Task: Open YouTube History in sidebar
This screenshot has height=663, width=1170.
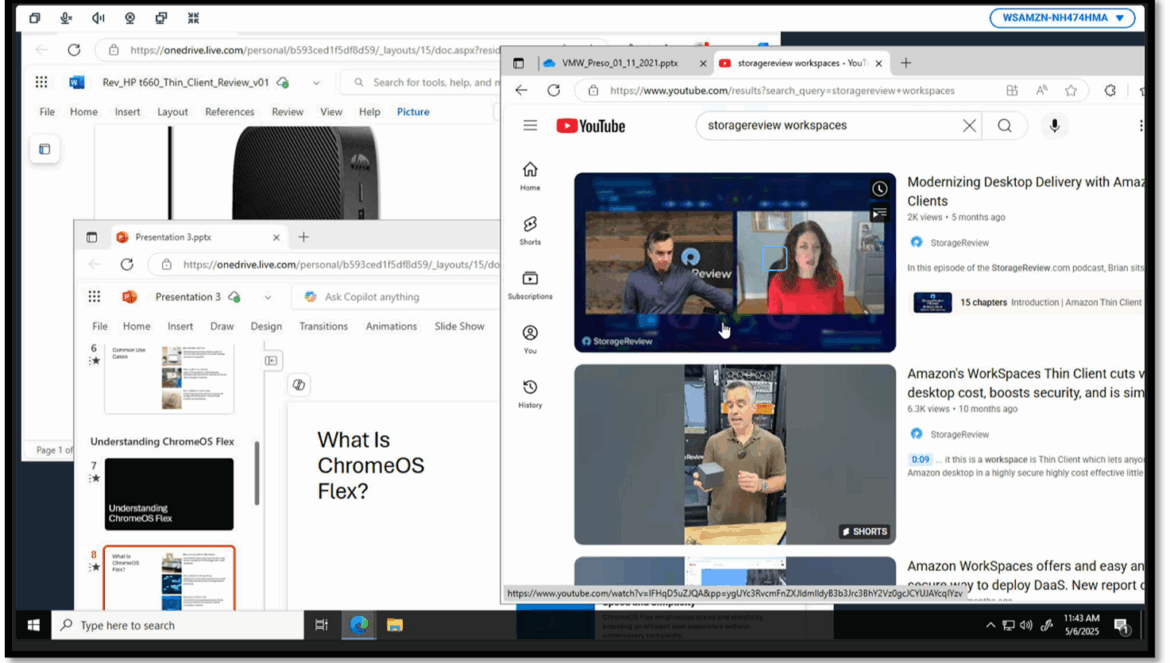Action: (530, 394)
